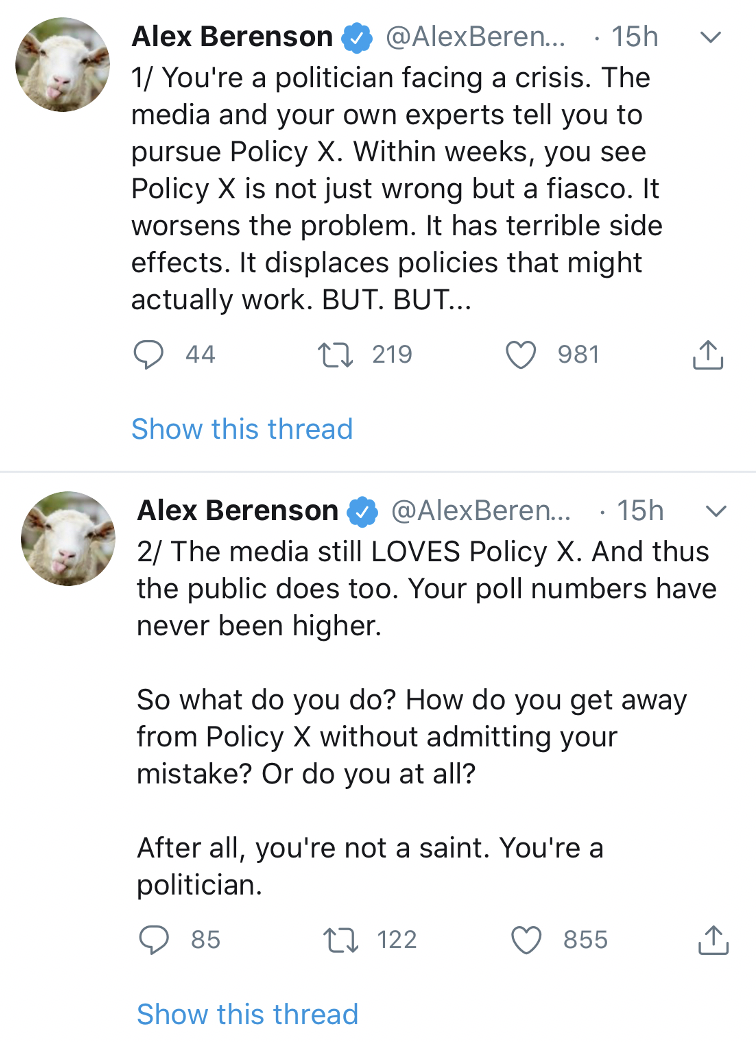Open the dropdown chevron on first tweet
This screenshot has height=1046, width=756.
tap(710, 38)
